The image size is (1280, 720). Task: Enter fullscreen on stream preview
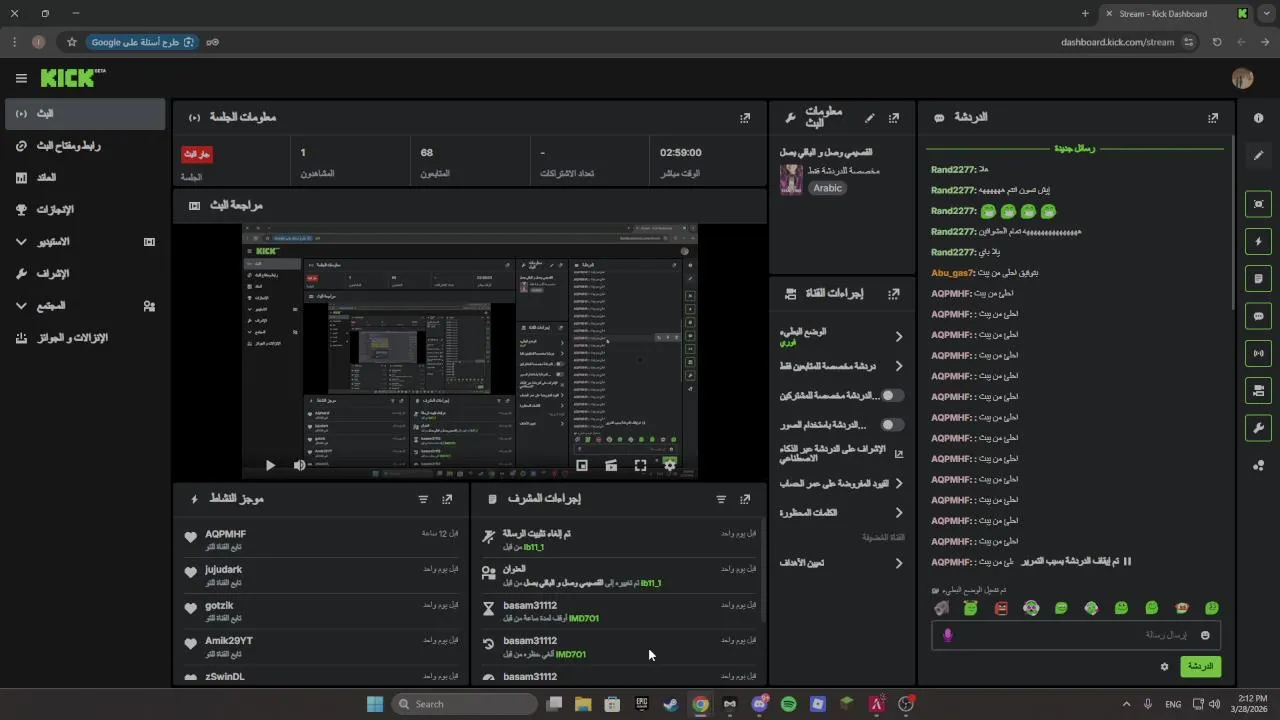640,465
